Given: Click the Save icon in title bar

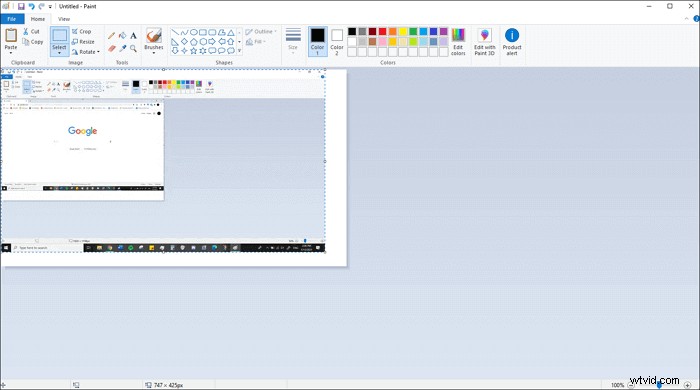Looking at the screenshot, I should [21, 6].
